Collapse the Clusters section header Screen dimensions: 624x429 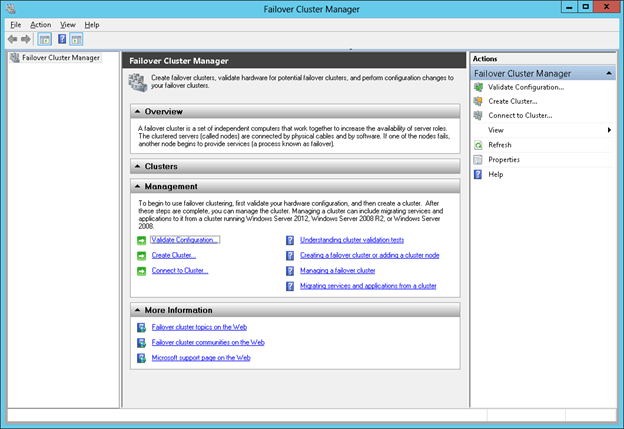[138, 166]
